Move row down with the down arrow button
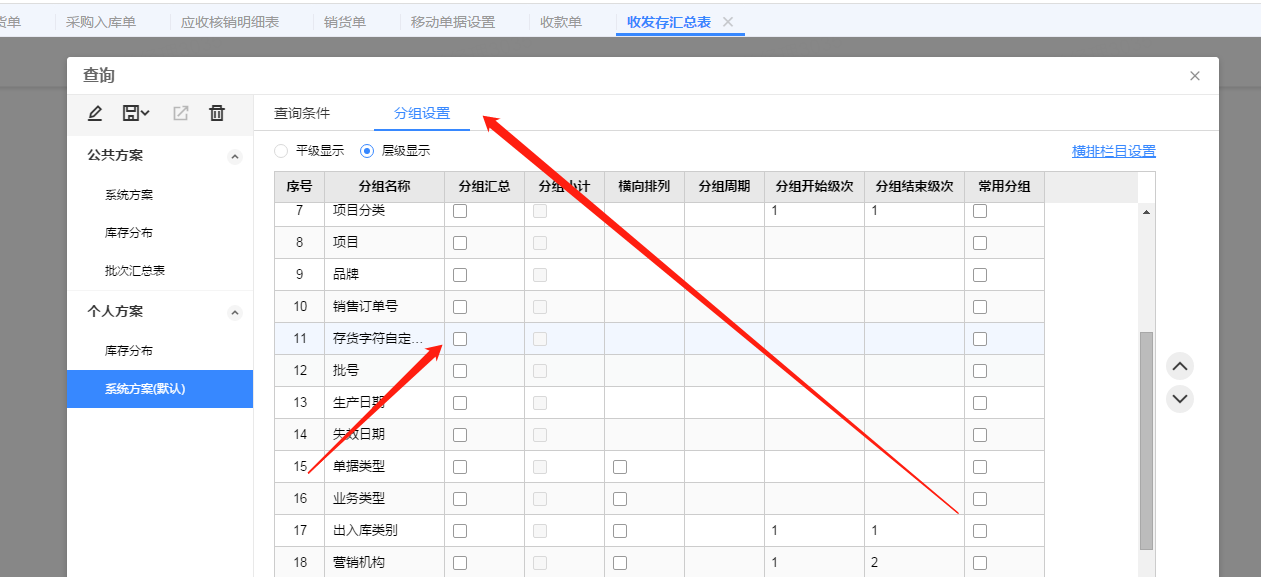The height and width of the screenshot is (577, 1261). coord(1180,399)
